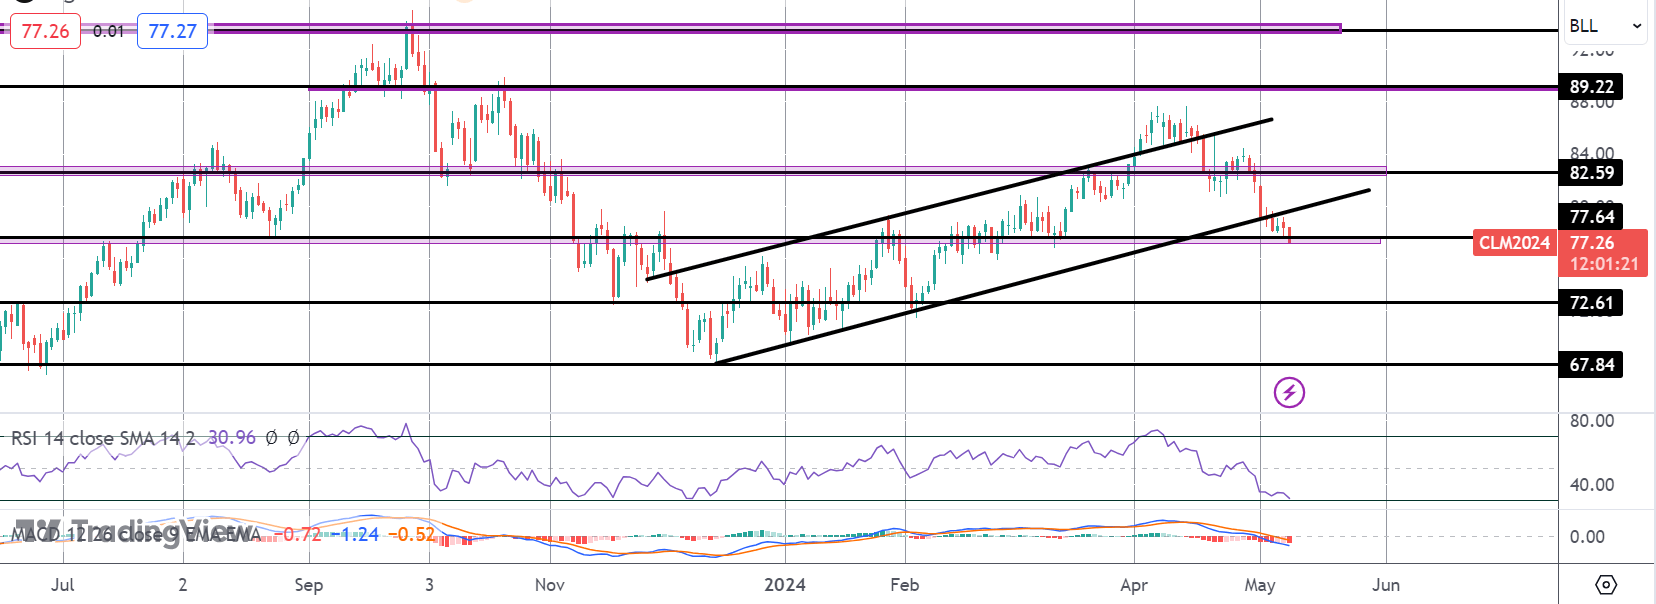
Task: Click the 40.00 RSI scale label
Action: pyautogui.click(x=1592, y=485)
